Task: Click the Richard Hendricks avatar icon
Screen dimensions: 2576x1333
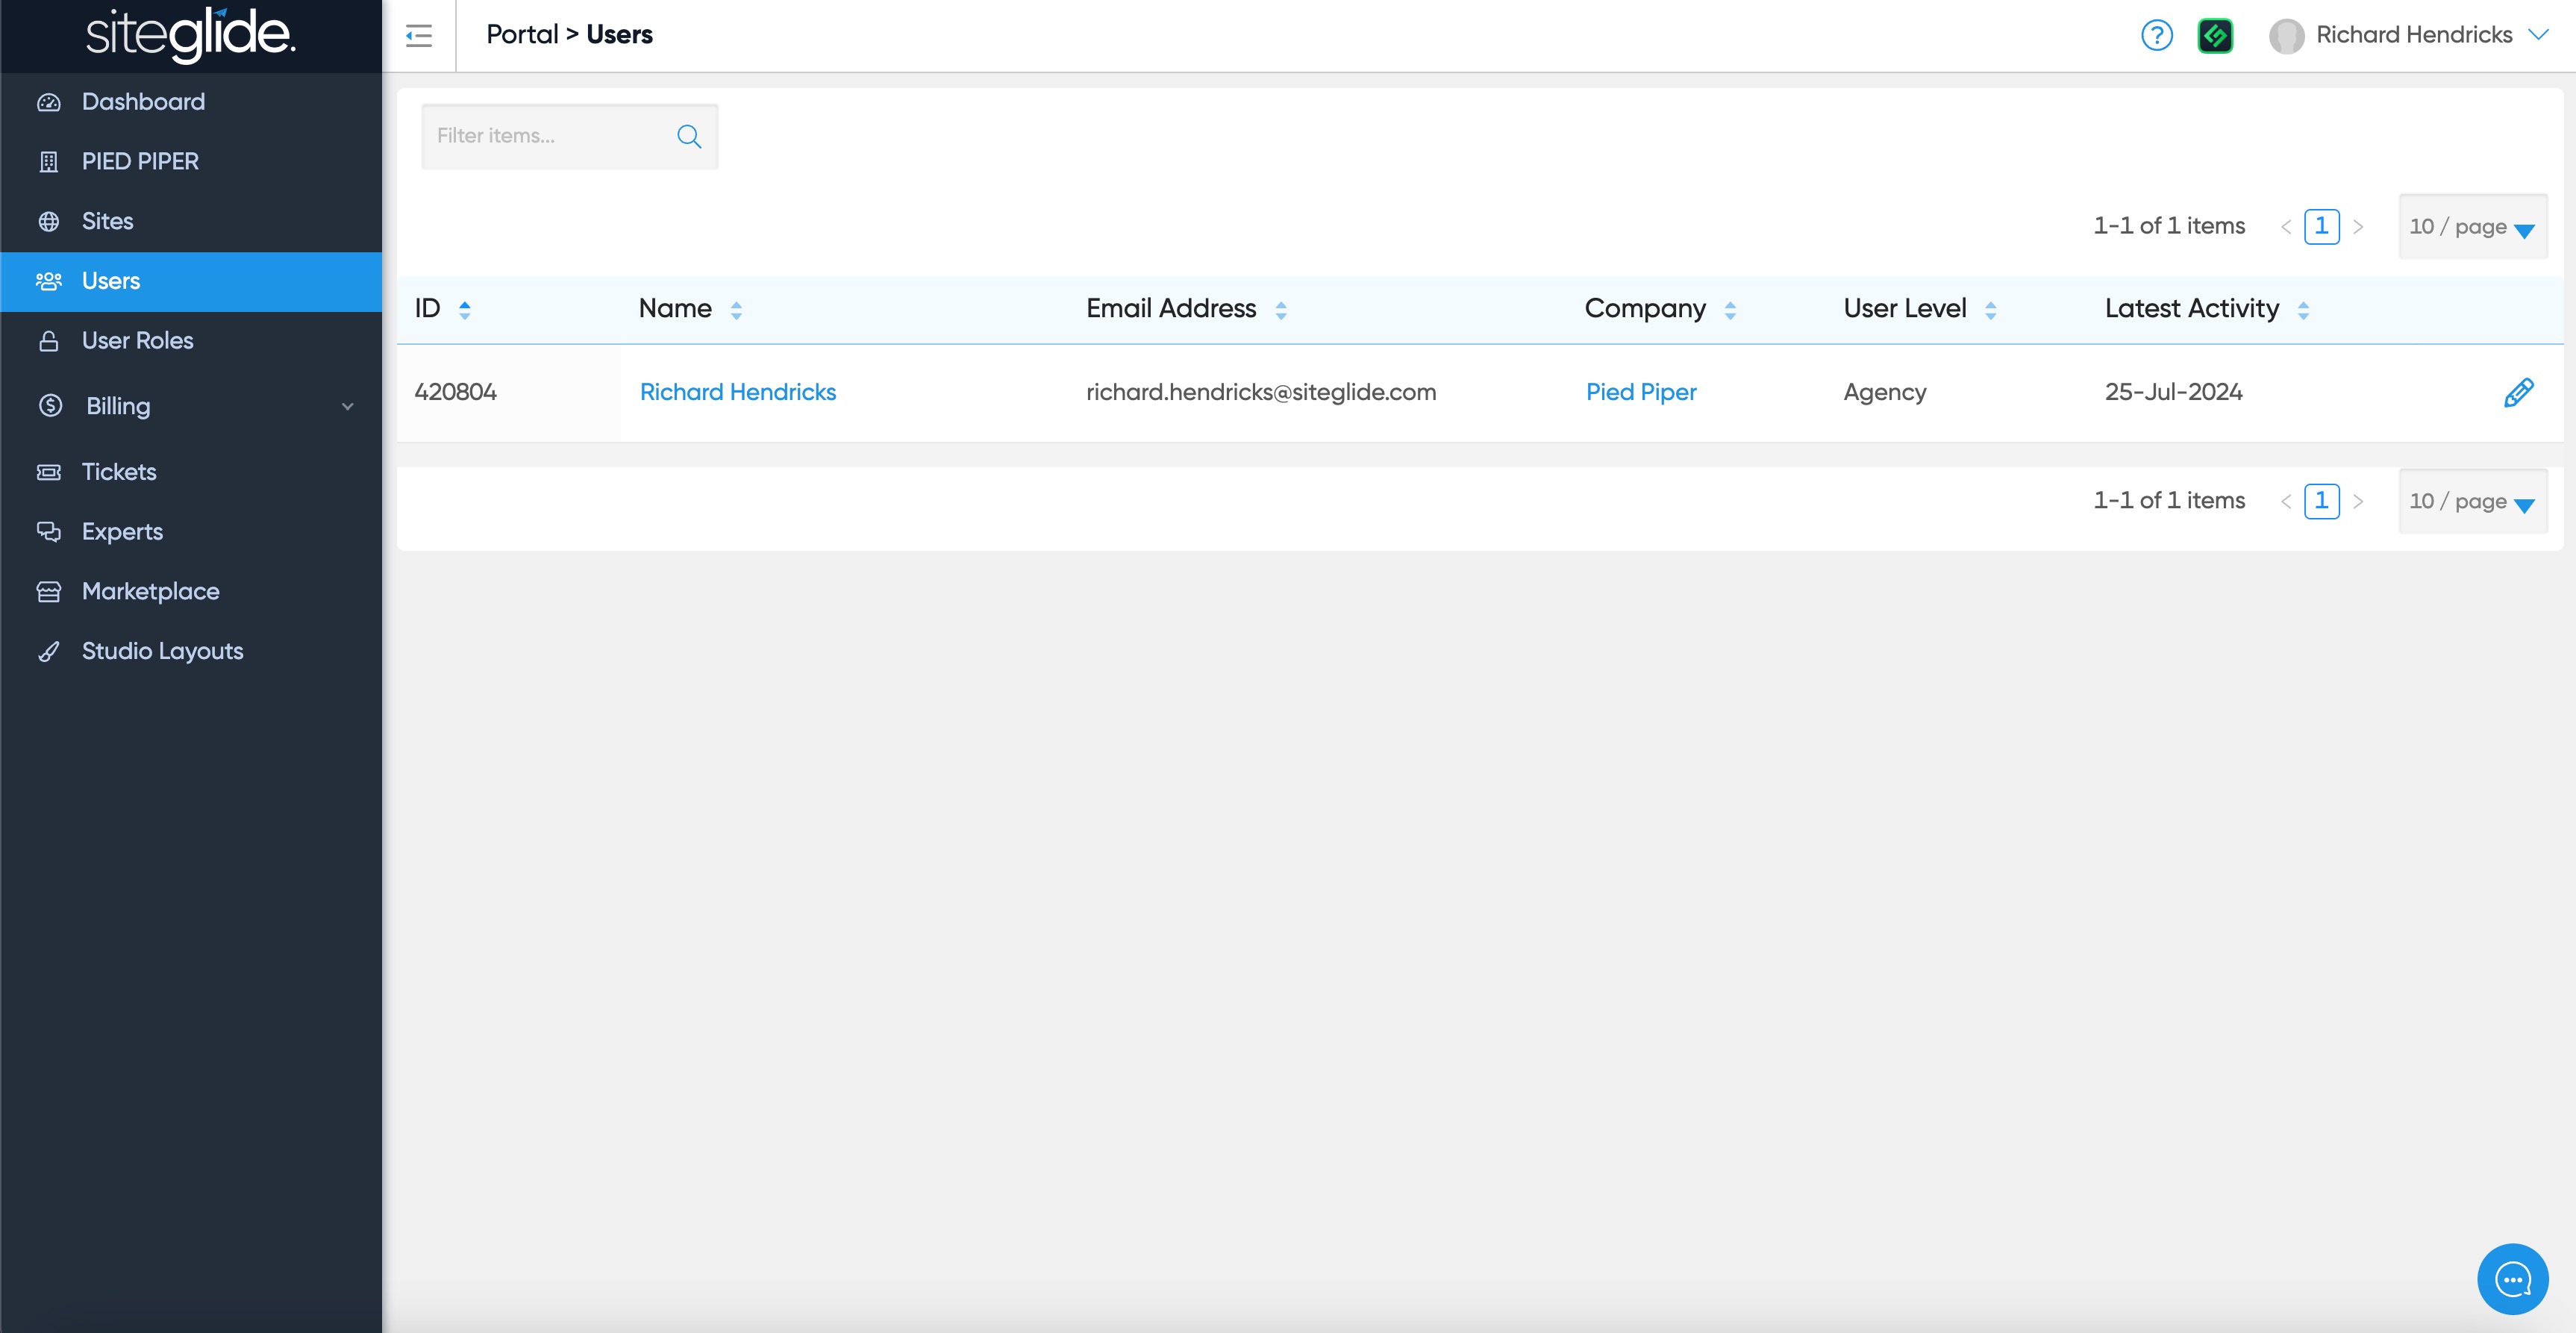Action: pyautogui.click(x=2286, y=36)
